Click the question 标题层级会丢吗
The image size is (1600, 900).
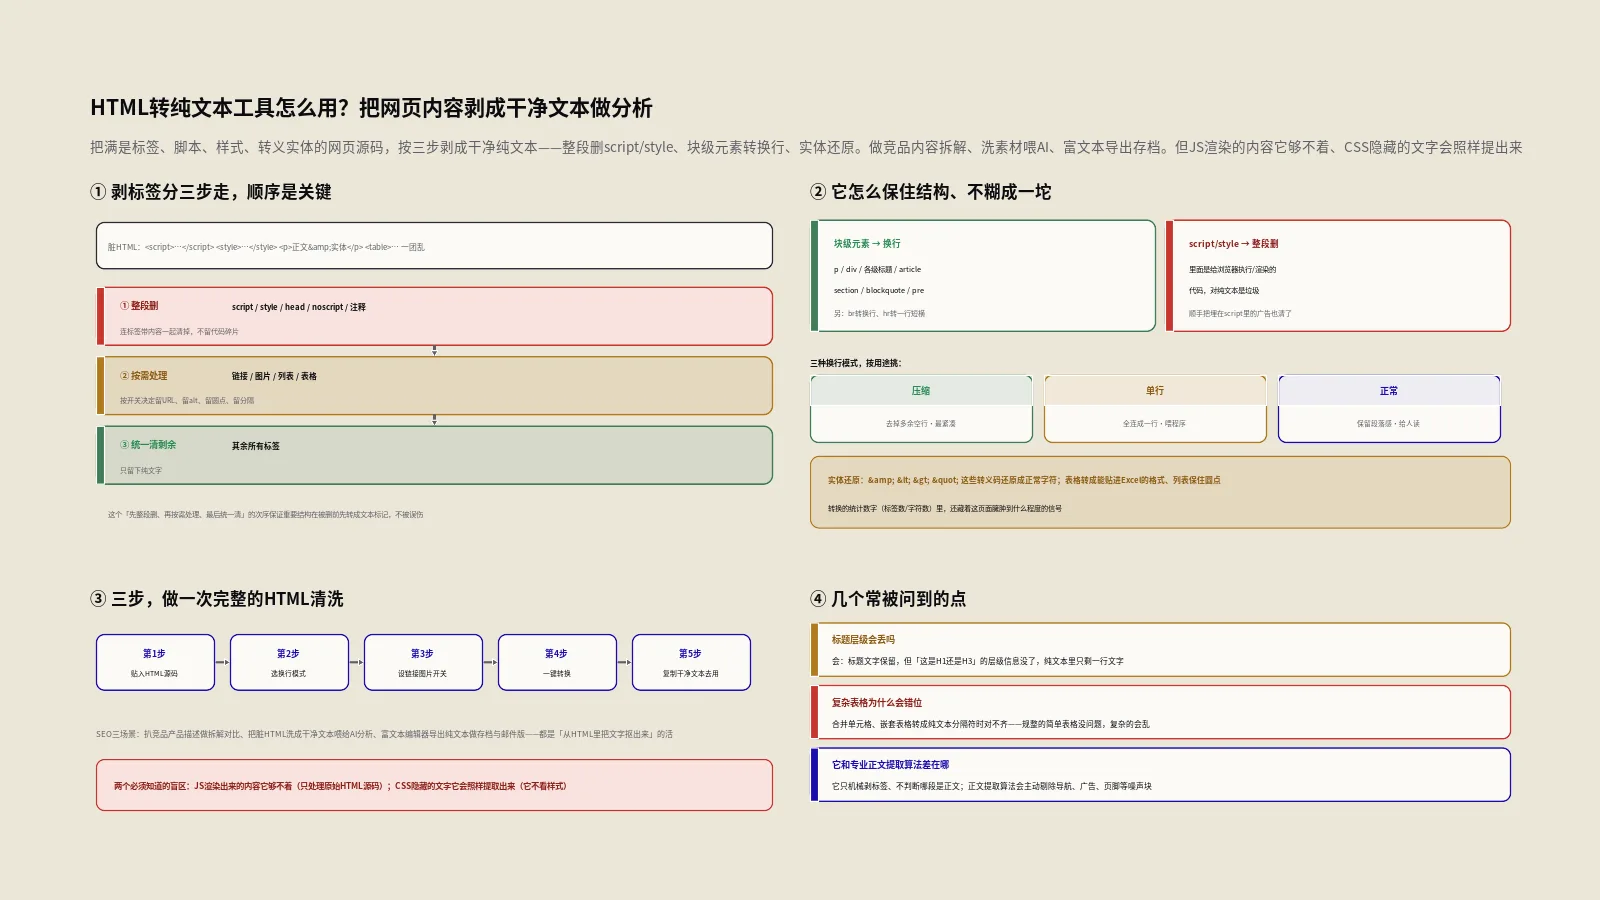coord(863,640)
